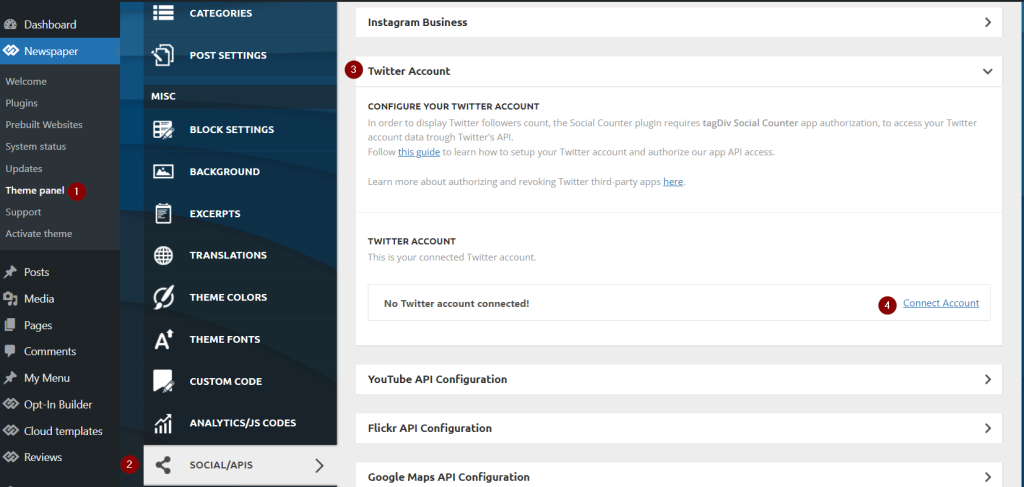The width and height of the screenshot is (1024, 487).
Task: Click the Social/APIs share icon
Action: [x=163, y=465]
